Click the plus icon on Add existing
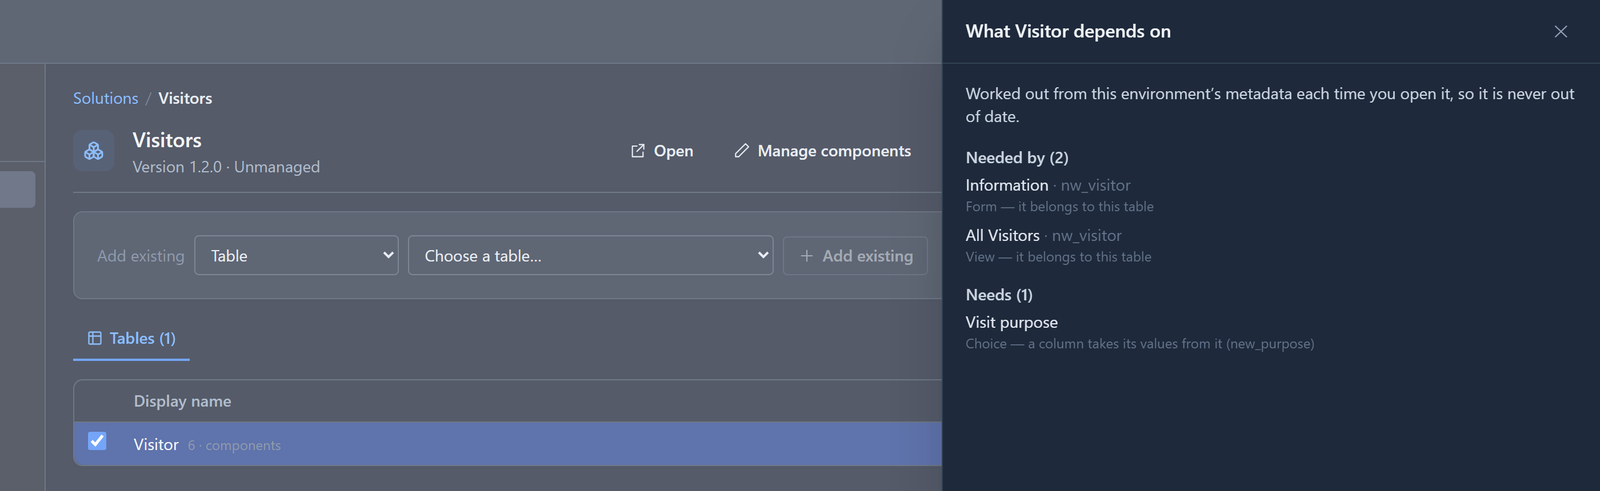 click(807, 256)
